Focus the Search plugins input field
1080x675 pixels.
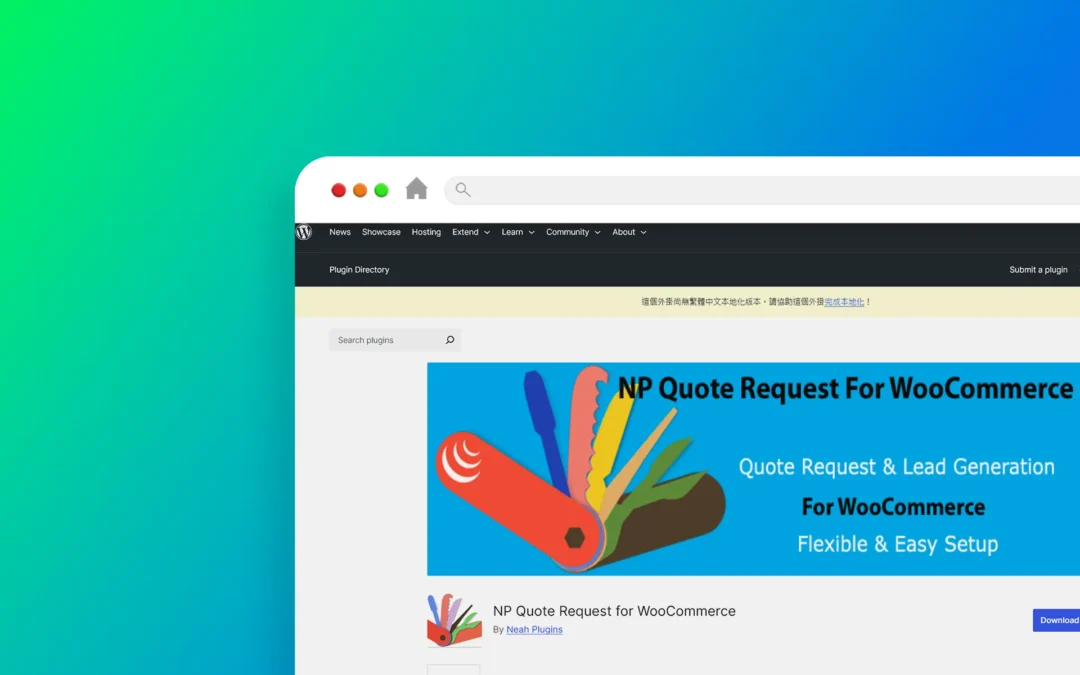395,340
